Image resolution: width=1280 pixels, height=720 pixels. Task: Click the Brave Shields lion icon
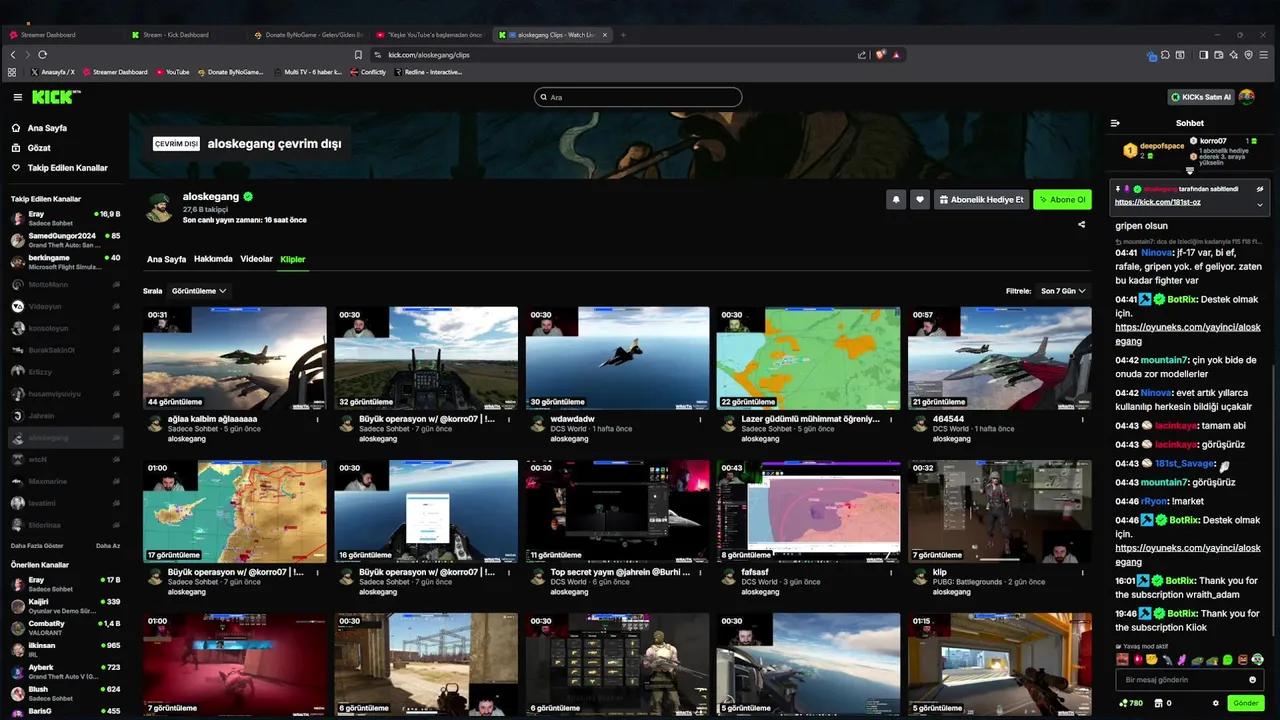[x=880, y=55]
